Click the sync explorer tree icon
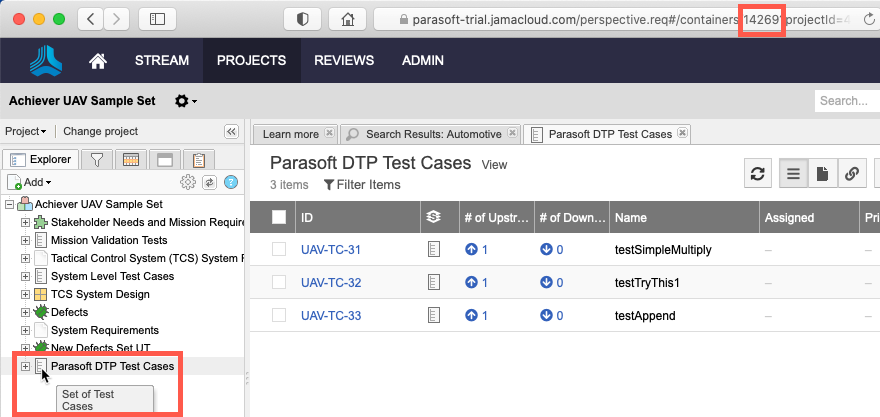This screenshot has height=417, width=880. click(x=209, y=182)
